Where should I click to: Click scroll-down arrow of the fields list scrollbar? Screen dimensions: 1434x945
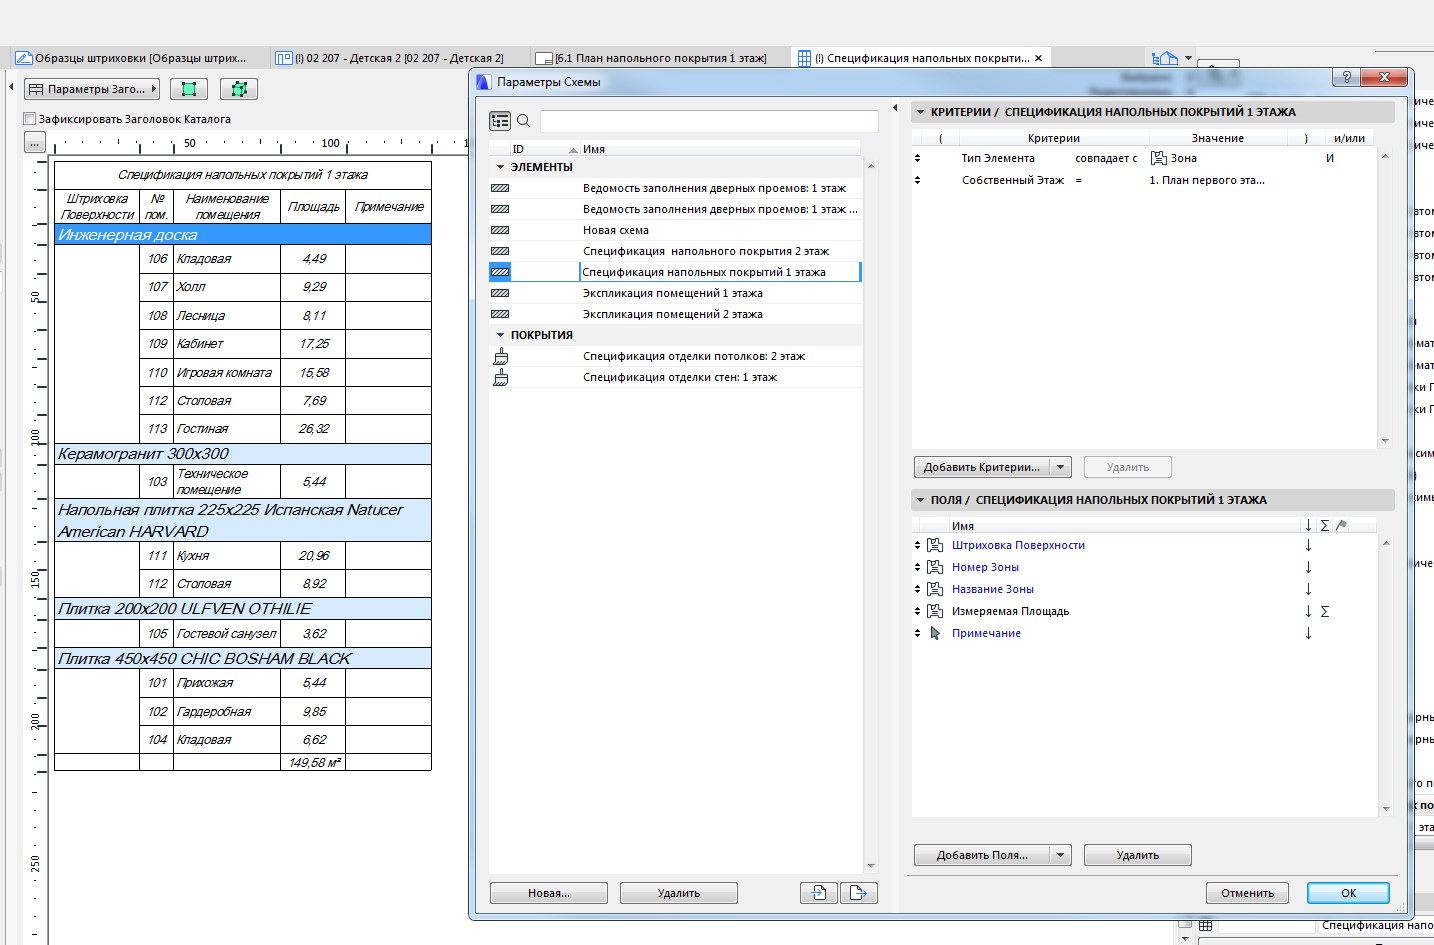1386,808
